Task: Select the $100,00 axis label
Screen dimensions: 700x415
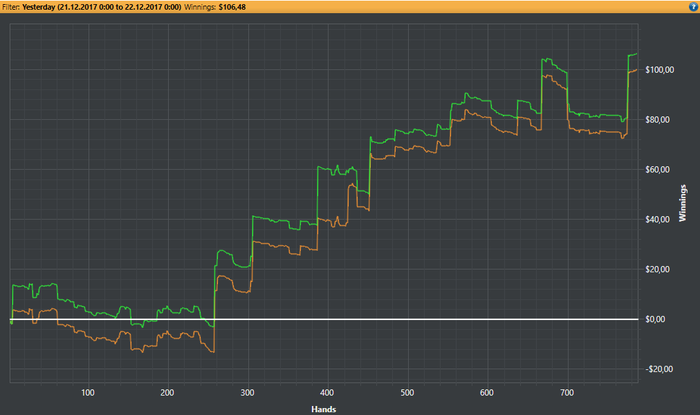Action: coord(659,70)
